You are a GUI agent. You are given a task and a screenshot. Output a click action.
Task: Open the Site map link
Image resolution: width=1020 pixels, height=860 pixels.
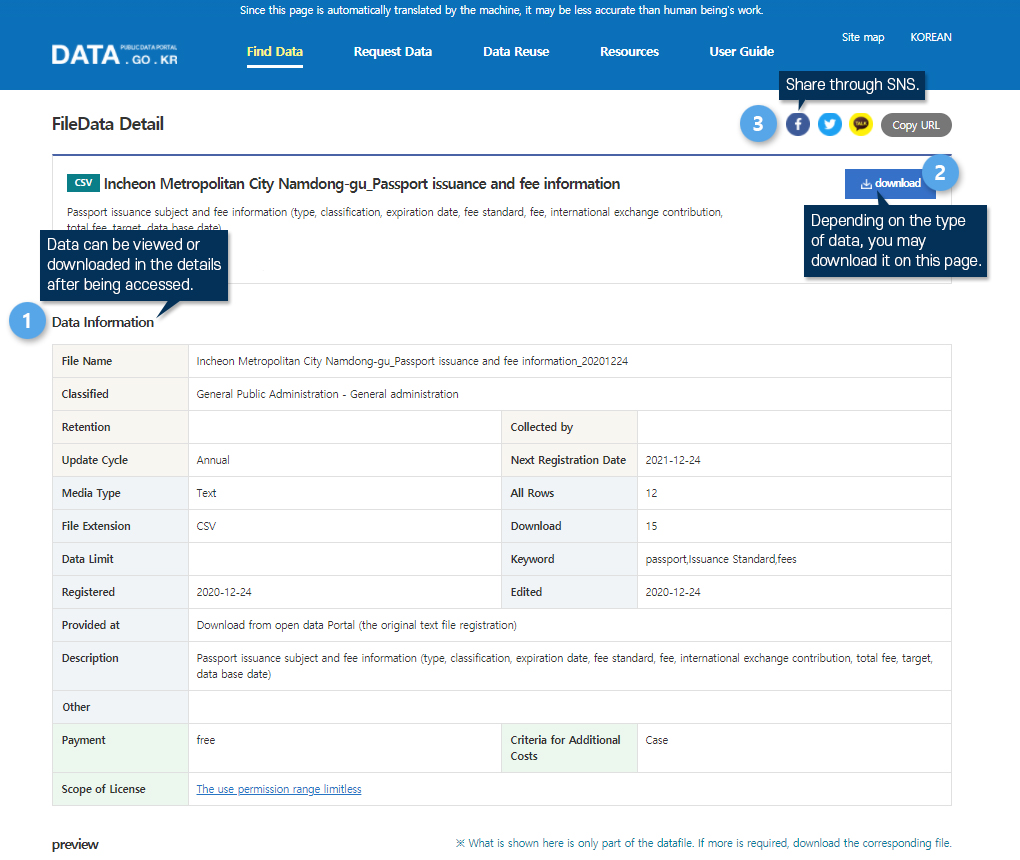(863, 38)
